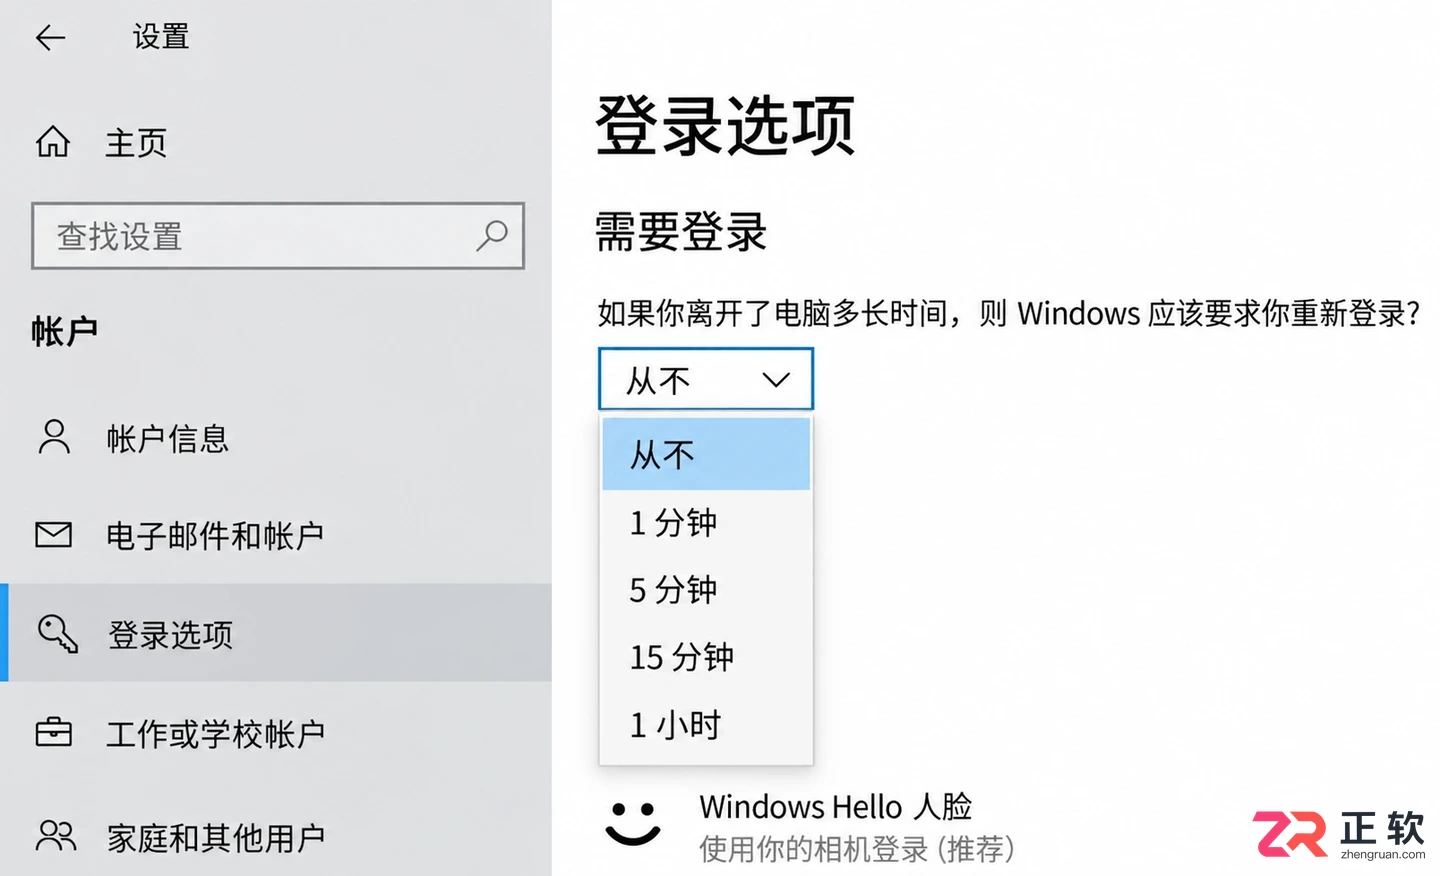Viewport: 1440px width, 876px height.
Task: Choose 1 分钟 from the dropdown list
Action: pyautogui.click(x=706, y=522)
